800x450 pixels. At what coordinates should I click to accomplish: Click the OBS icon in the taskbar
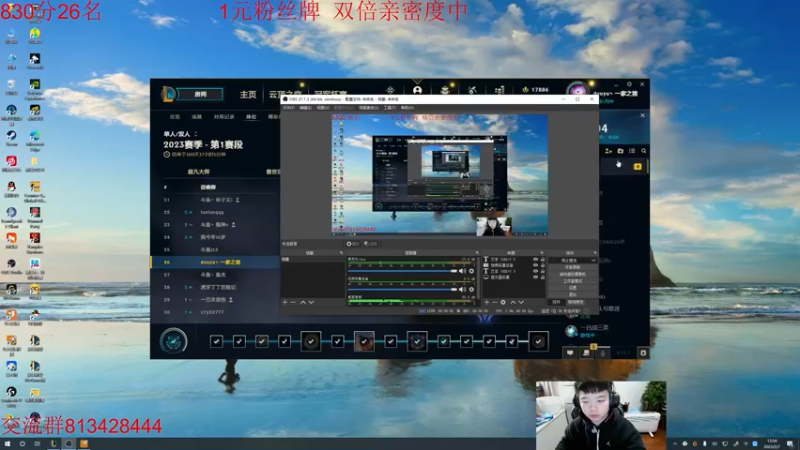point(68,444)
